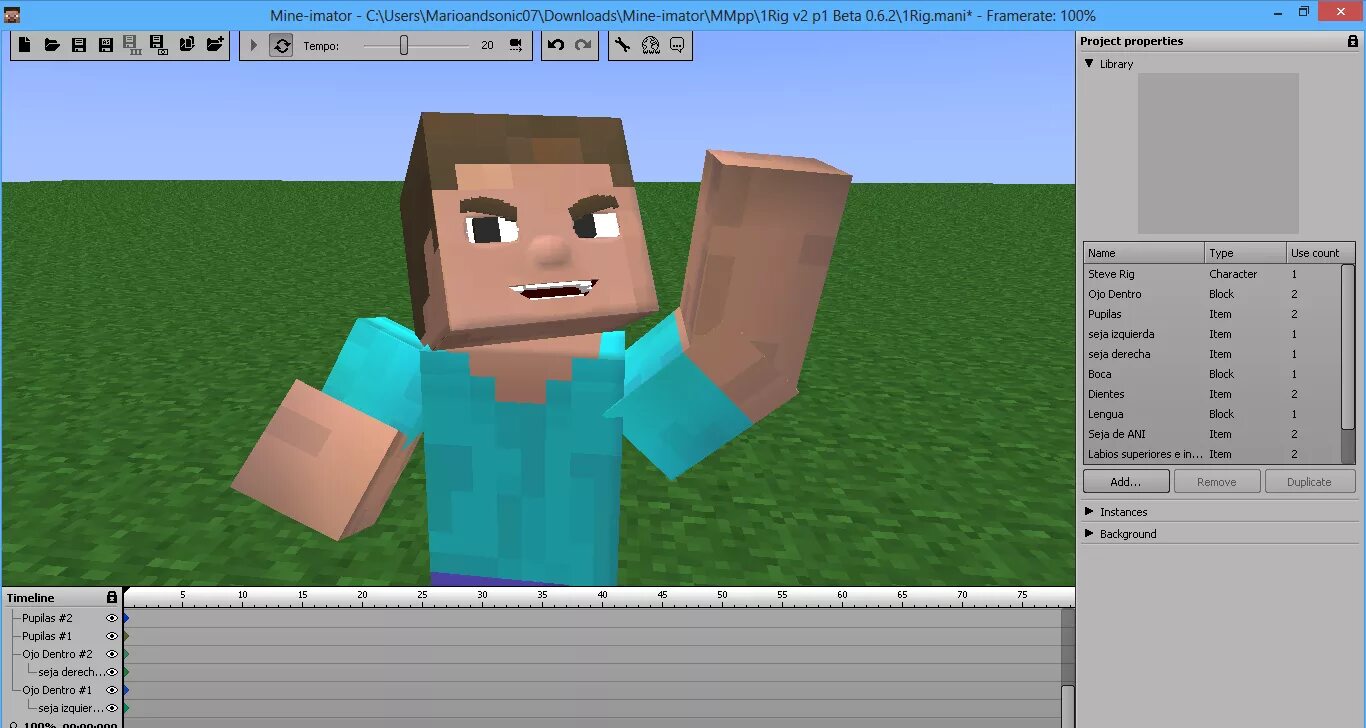Open settings with the wrench icon
This screenshot has width=1366, height=728.
(623, 45)
